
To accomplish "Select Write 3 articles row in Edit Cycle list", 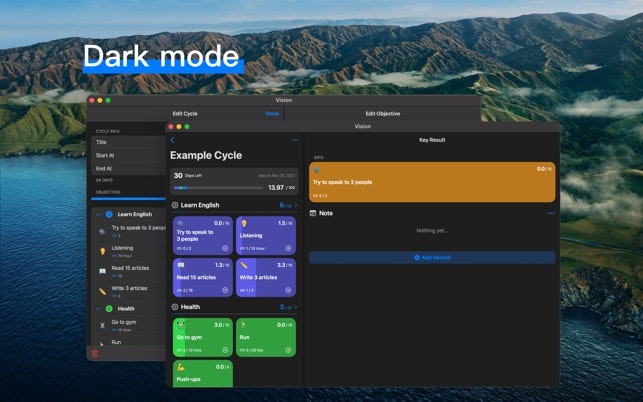I will (129, 291).
